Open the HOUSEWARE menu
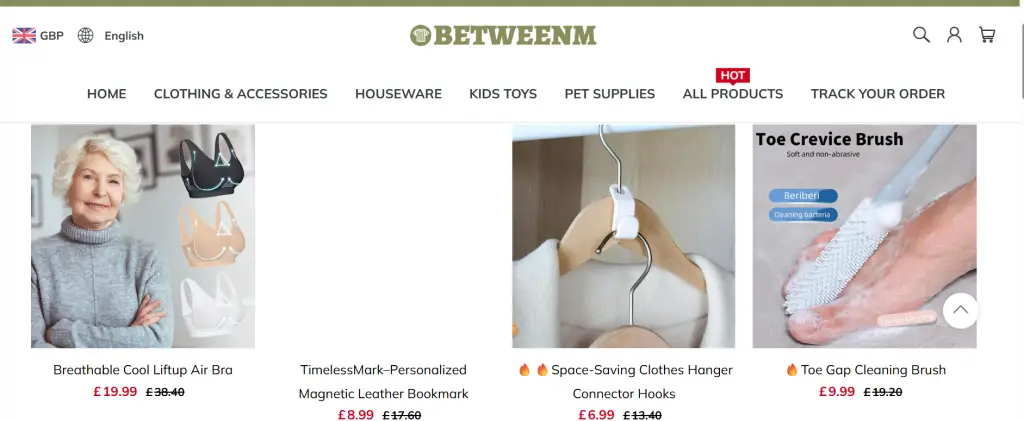 (x=398, y=94)
